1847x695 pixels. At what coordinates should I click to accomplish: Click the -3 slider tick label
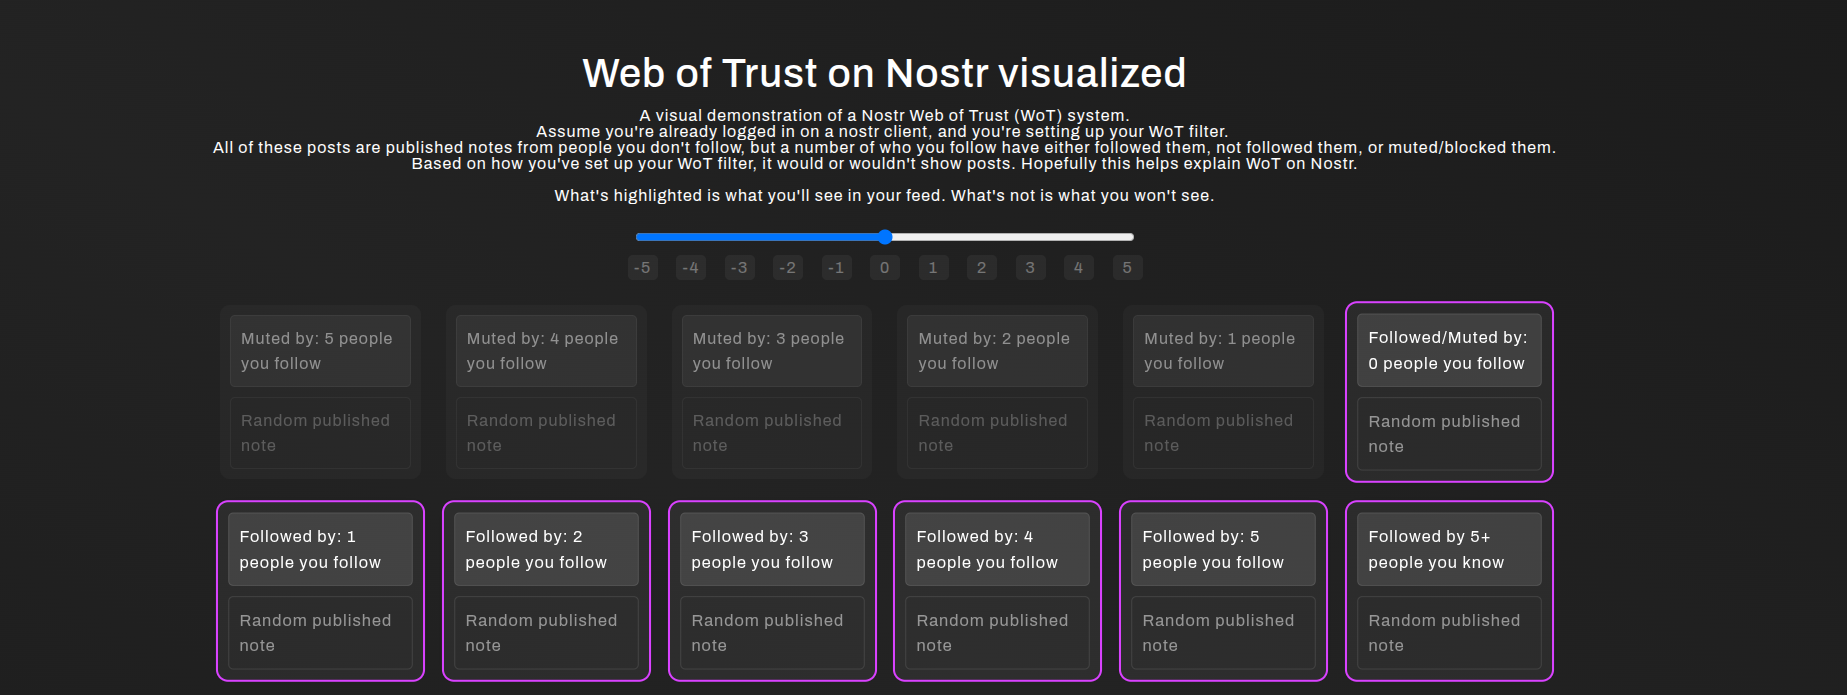coord(739,268)
